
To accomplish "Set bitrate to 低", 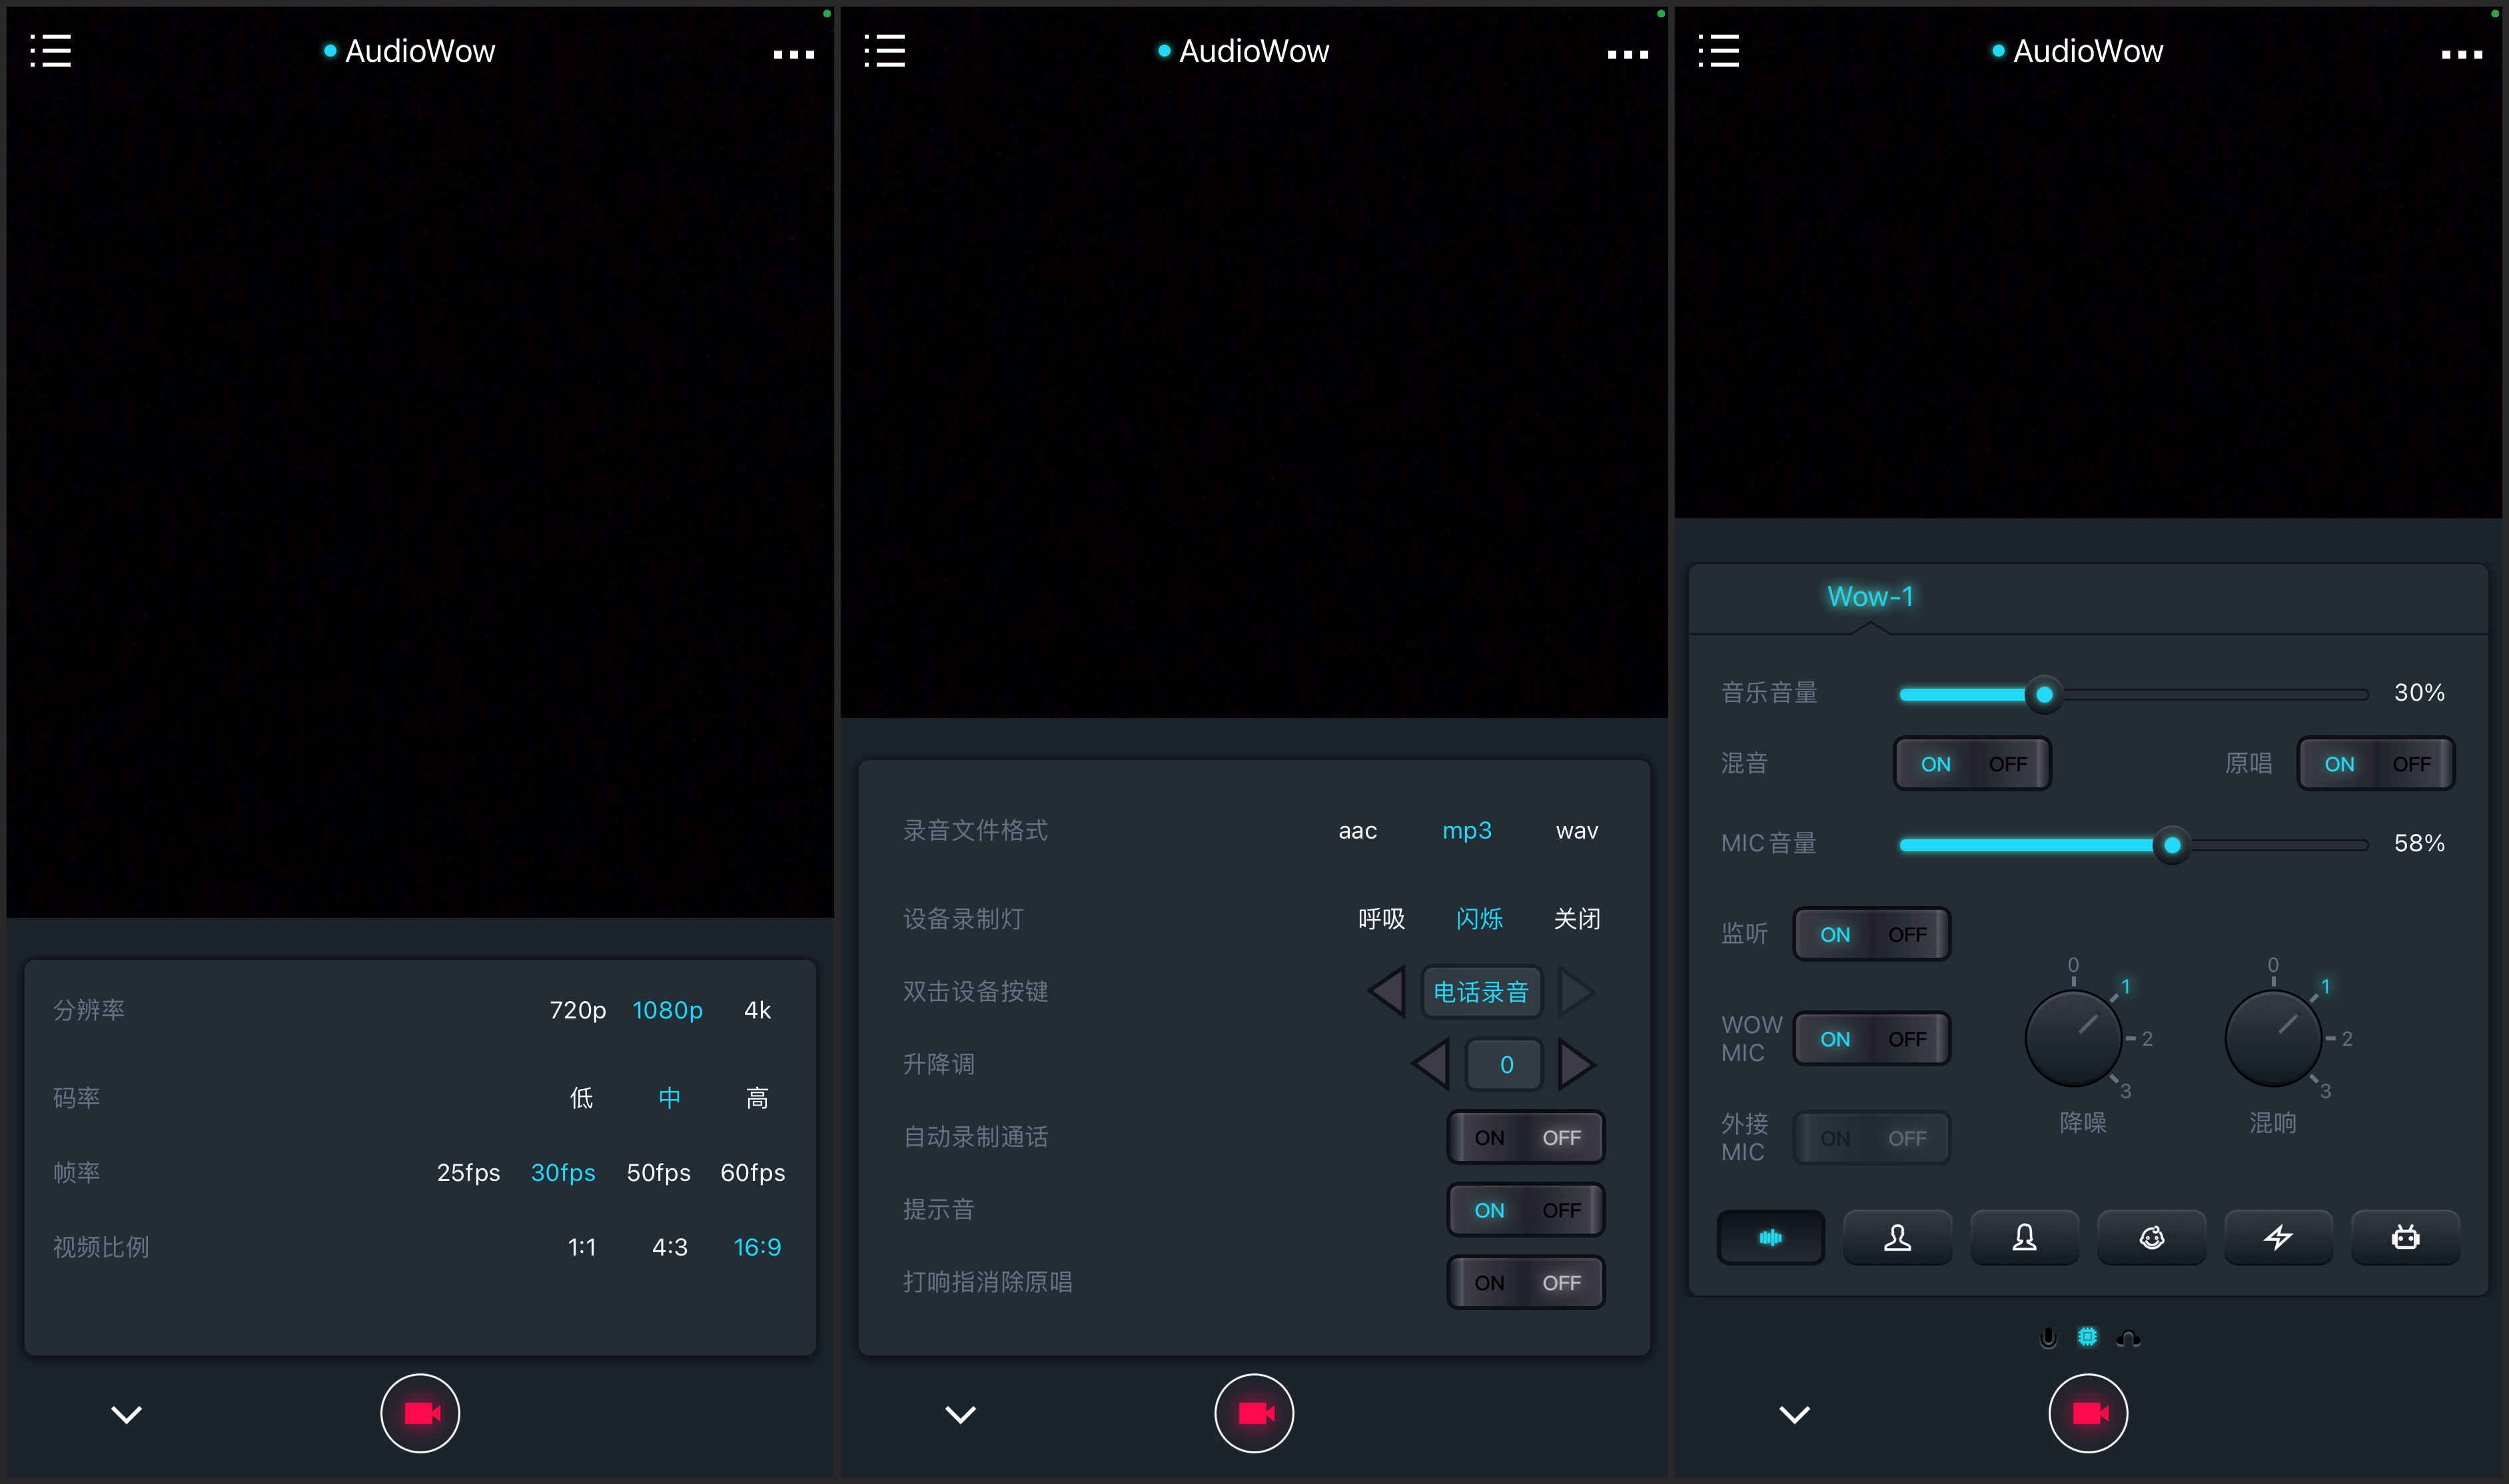I will point(581,1098).
